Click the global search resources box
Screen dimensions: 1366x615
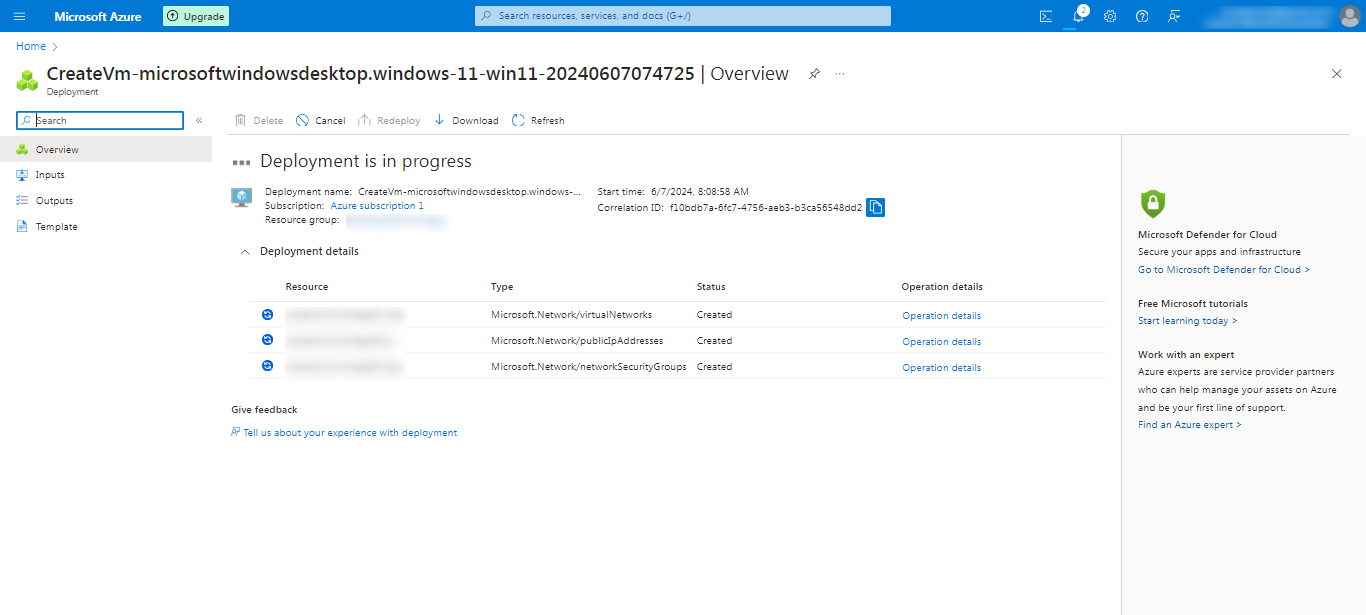click(x=682, y=16)
